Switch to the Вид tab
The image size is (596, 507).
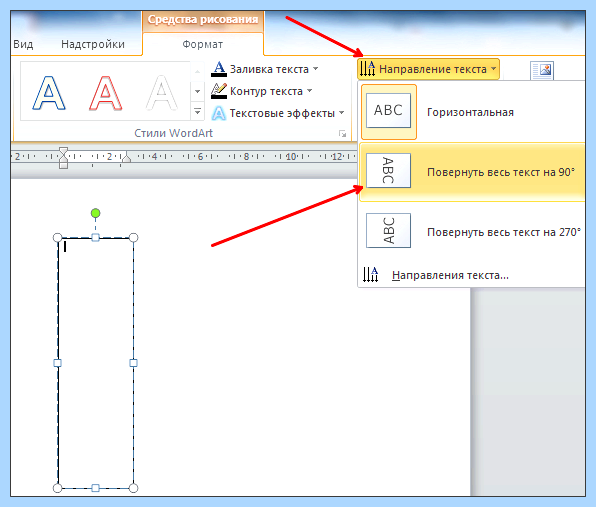click(x=23, y=44)
